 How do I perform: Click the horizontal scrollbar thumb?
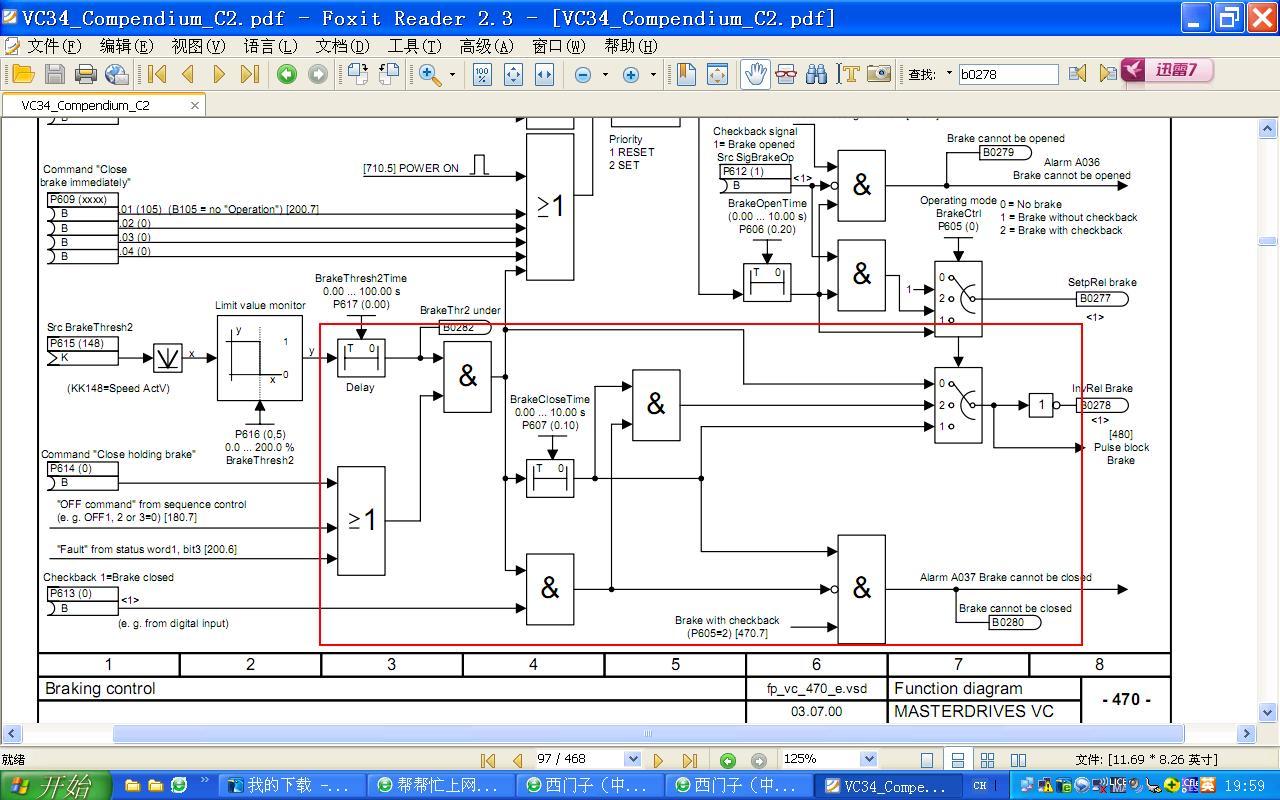point(648,733)
